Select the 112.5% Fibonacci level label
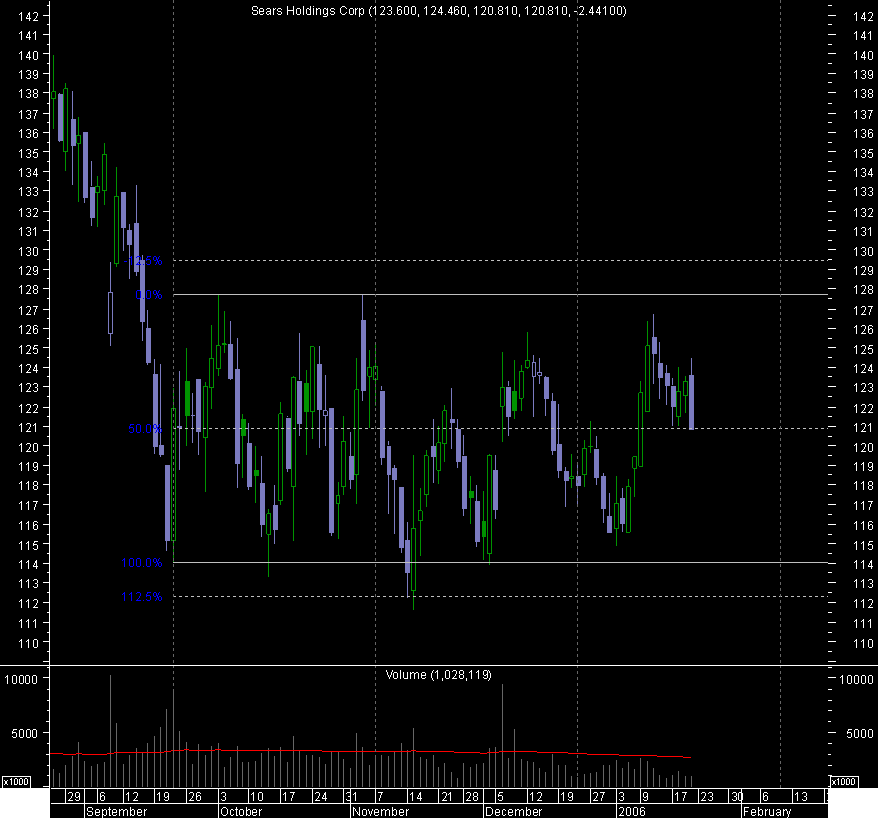Viewport: 878px width, 818px height. point(142,597)
